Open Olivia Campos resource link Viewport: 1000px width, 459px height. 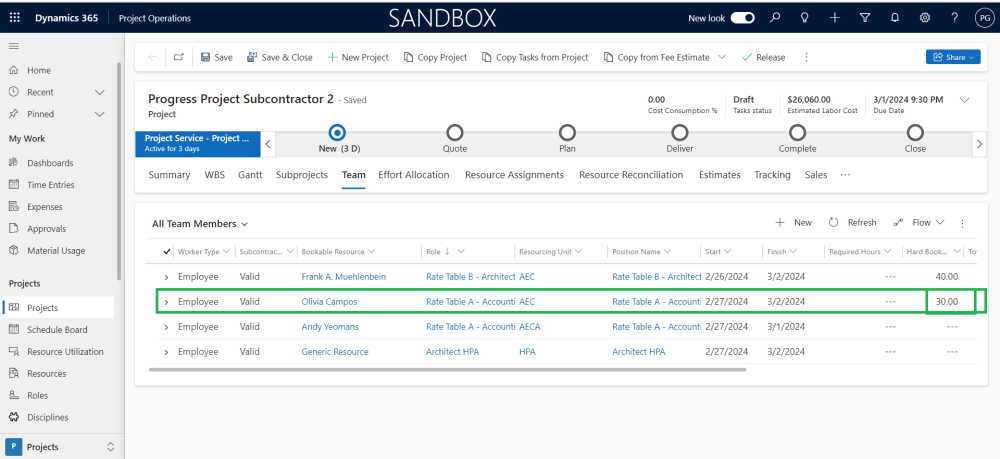(x=329, y=302)
